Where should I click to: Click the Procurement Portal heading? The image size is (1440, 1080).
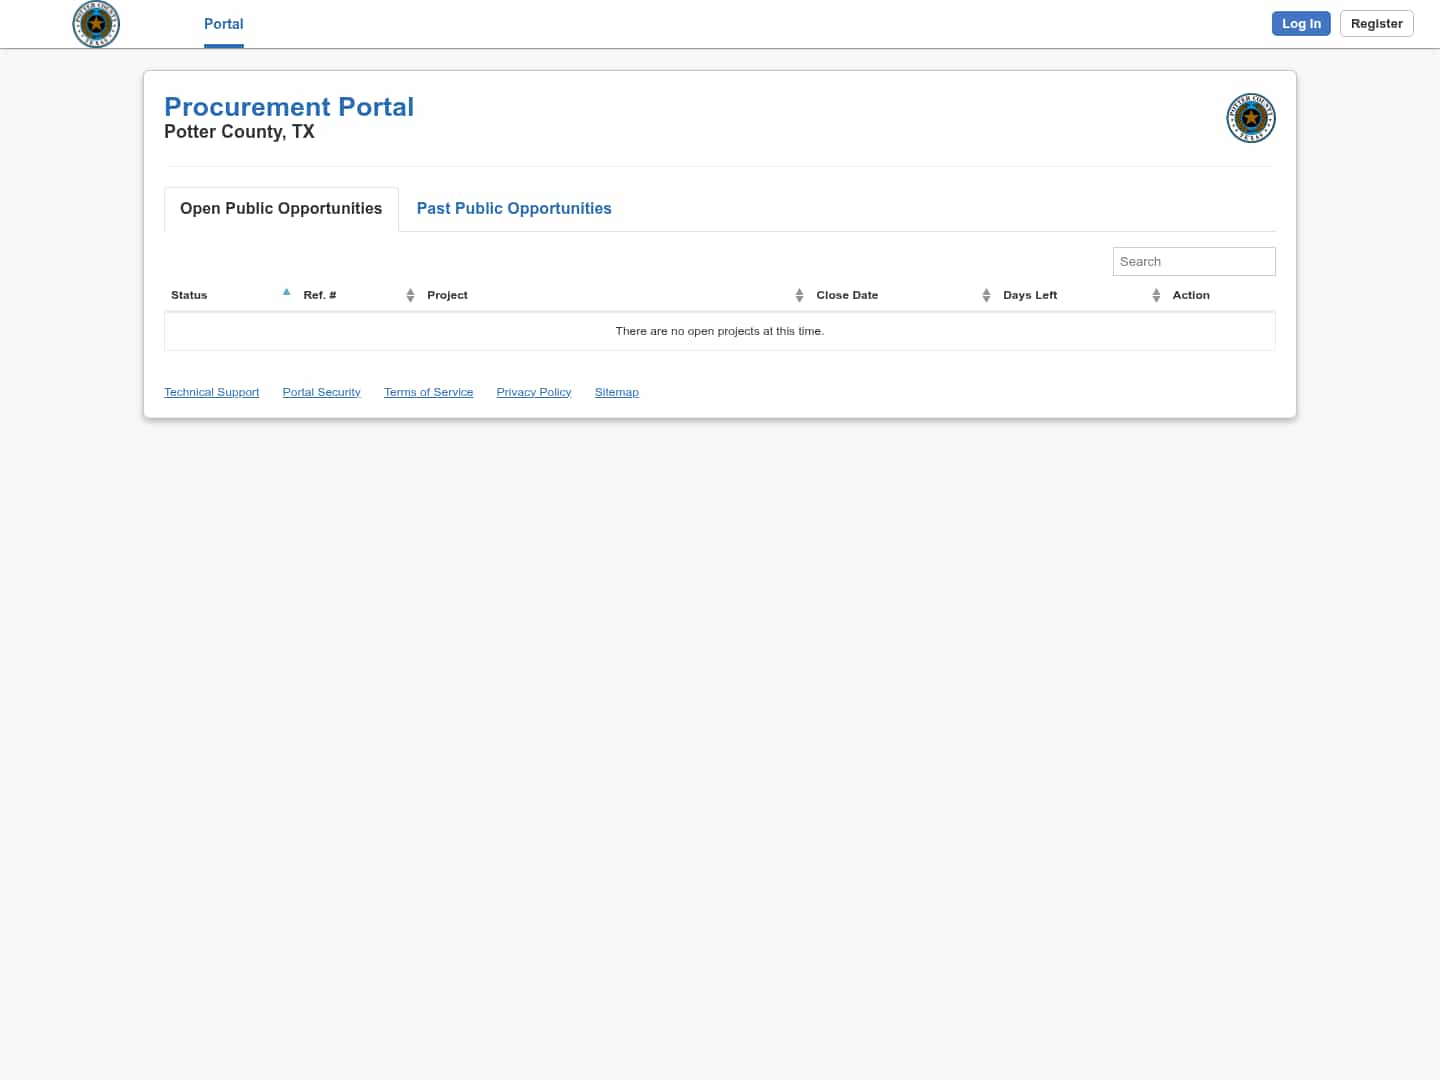click(x=289, y=107)
